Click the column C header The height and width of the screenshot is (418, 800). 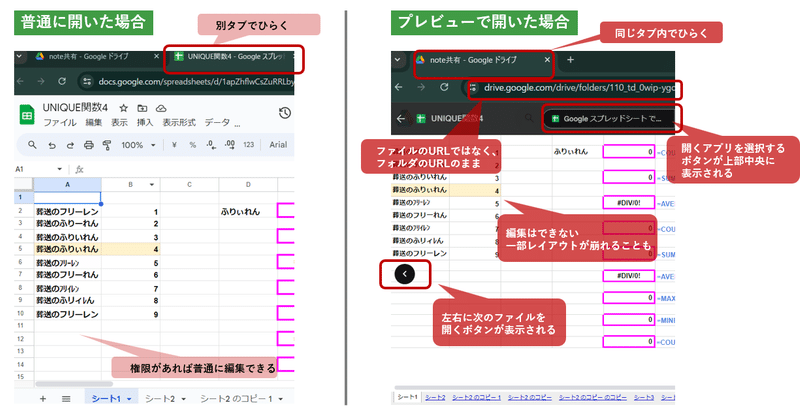click(189, 185)
